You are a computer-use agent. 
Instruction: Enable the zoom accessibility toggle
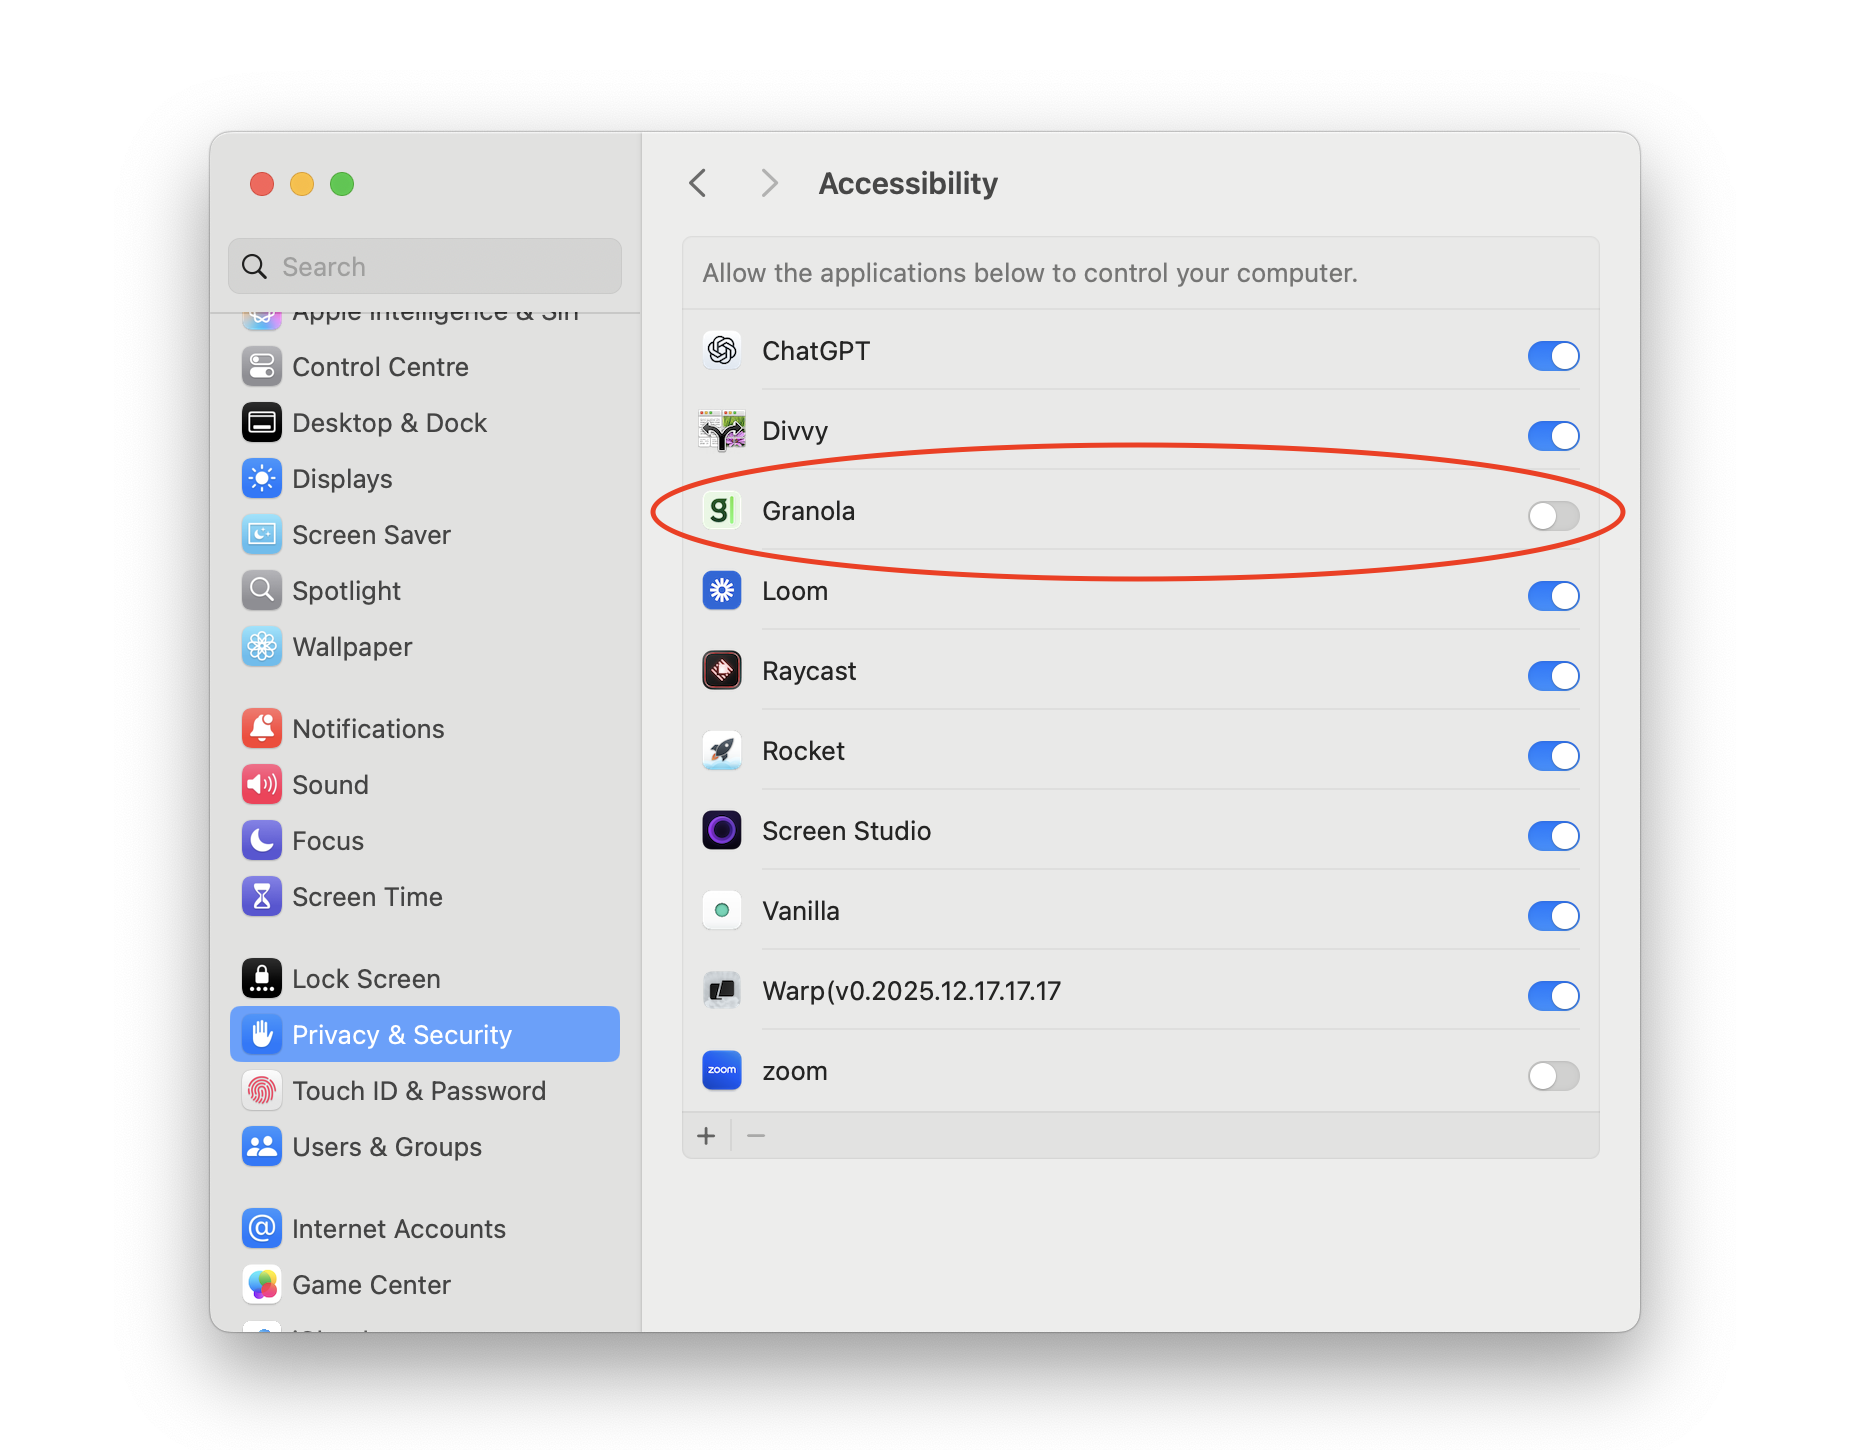point(1553,1075)
